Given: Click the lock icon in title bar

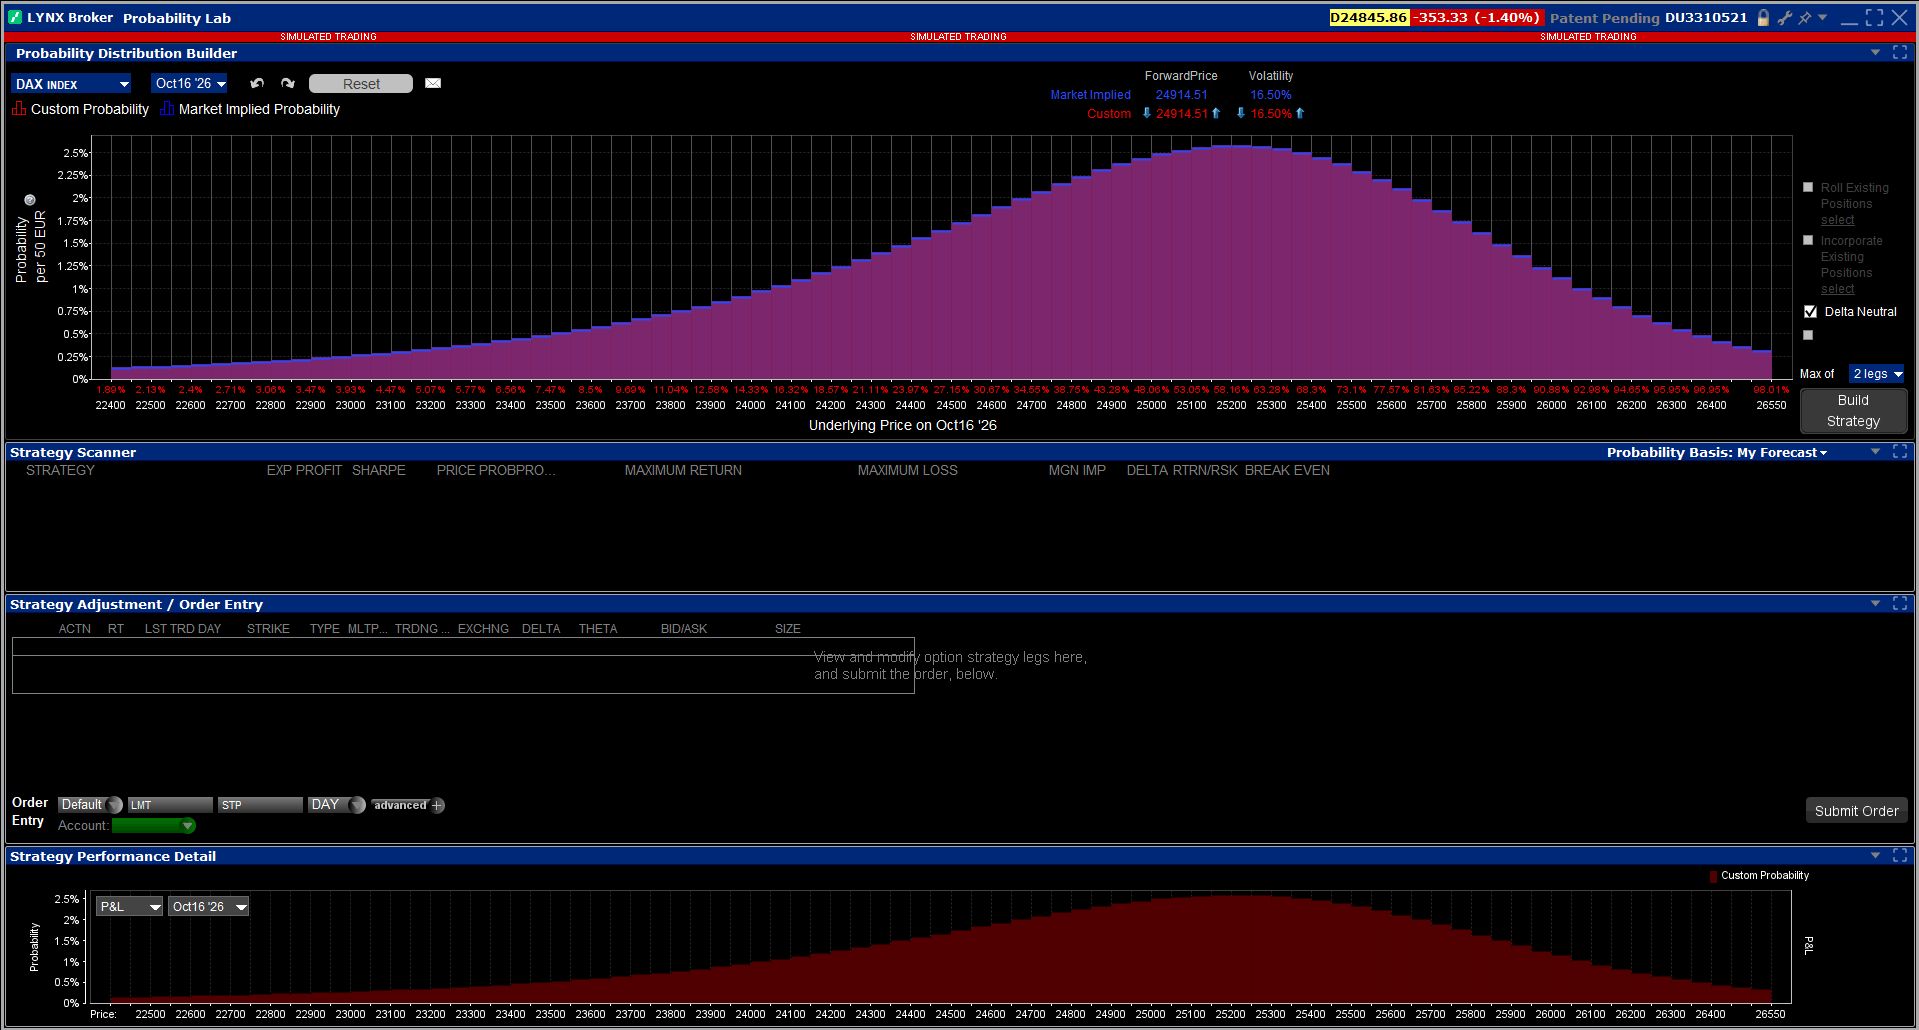Looking at the screenshot, I should pyautogui.click(x=1763, y=18).
